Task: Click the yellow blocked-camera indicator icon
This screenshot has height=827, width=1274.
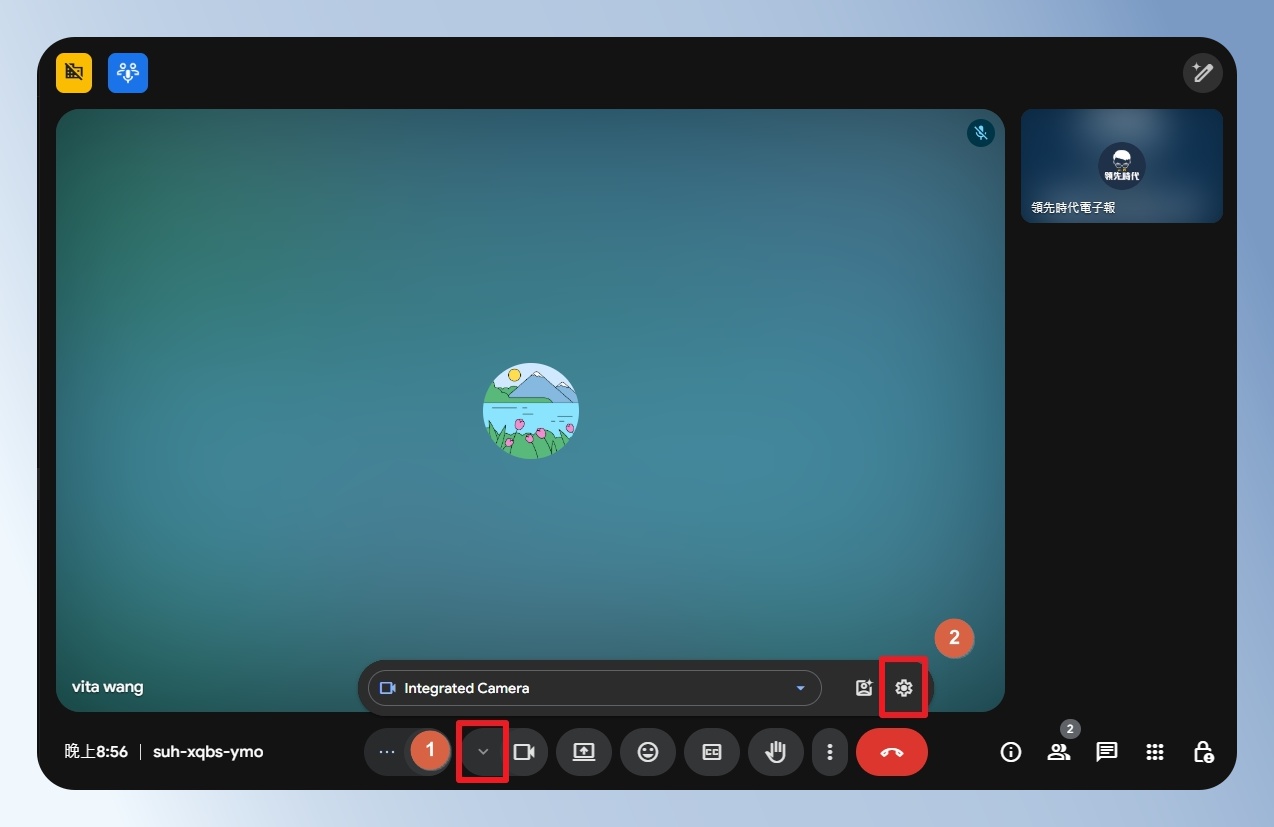Action: (x=74, y=73)
